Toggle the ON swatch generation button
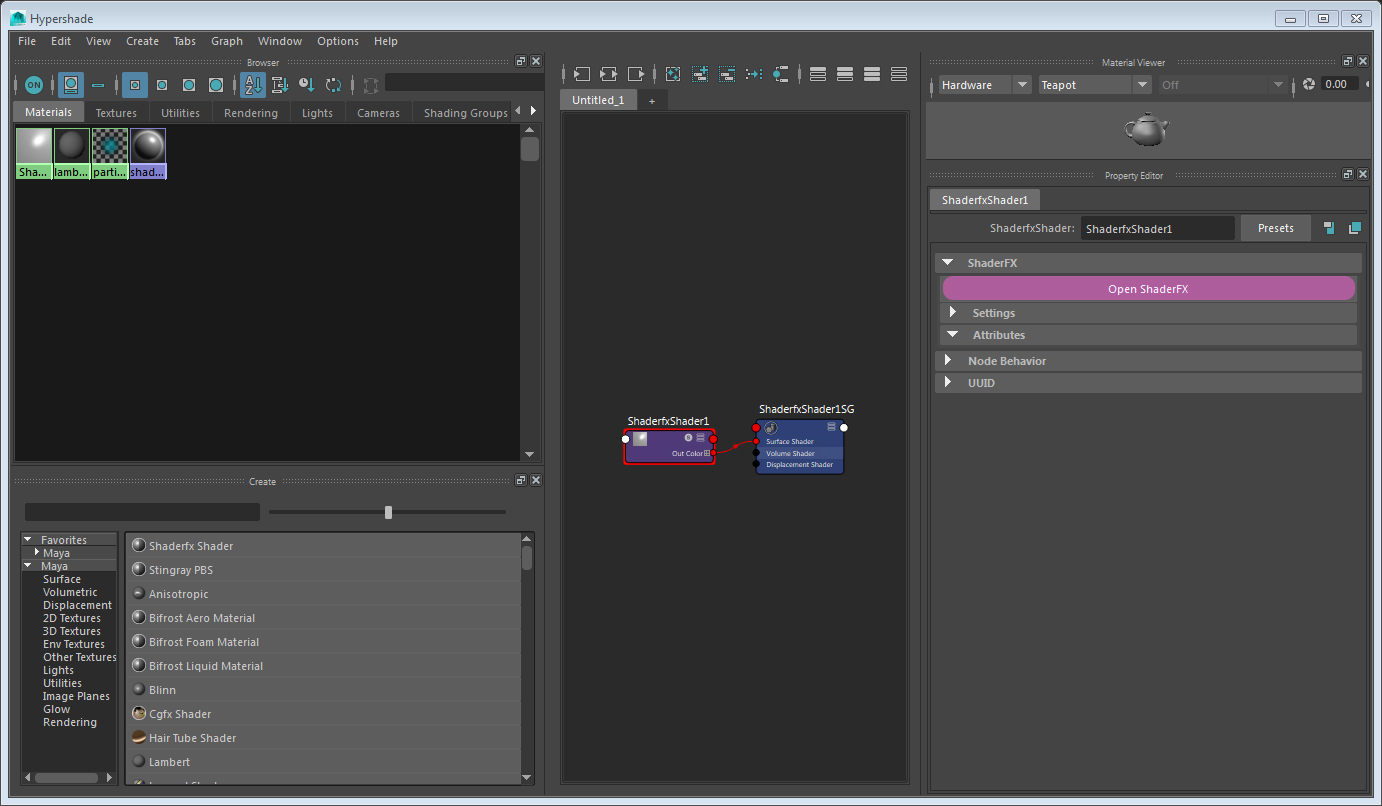Screen dimensions: 1382x806 34,85
